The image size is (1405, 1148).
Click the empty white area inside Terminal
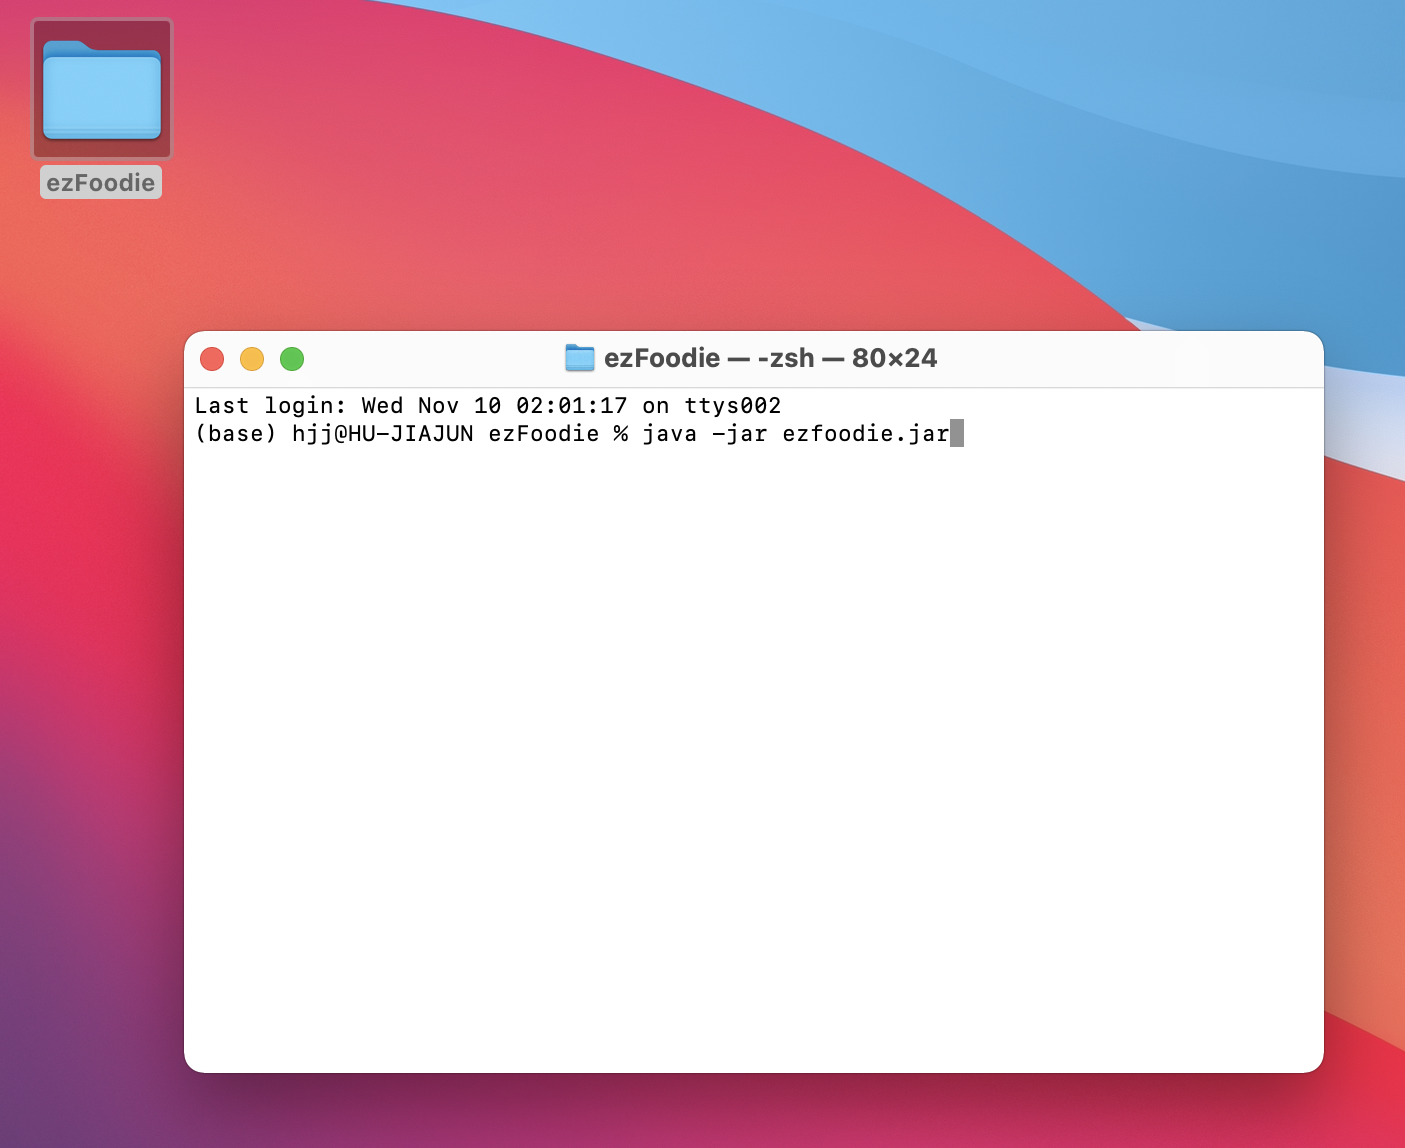753,750
